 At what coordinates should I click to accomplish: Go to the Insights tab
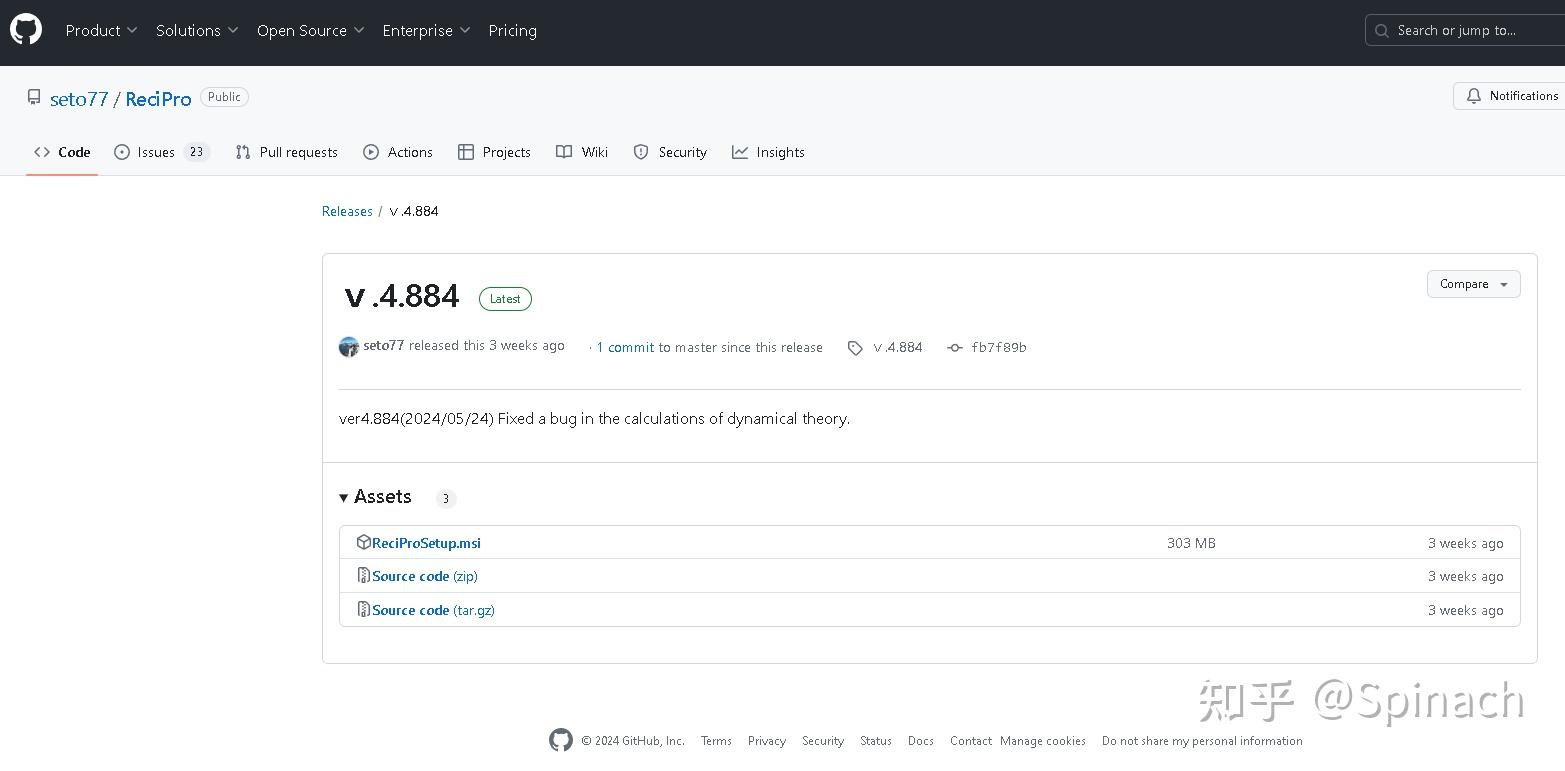click(x=769, y=152)
